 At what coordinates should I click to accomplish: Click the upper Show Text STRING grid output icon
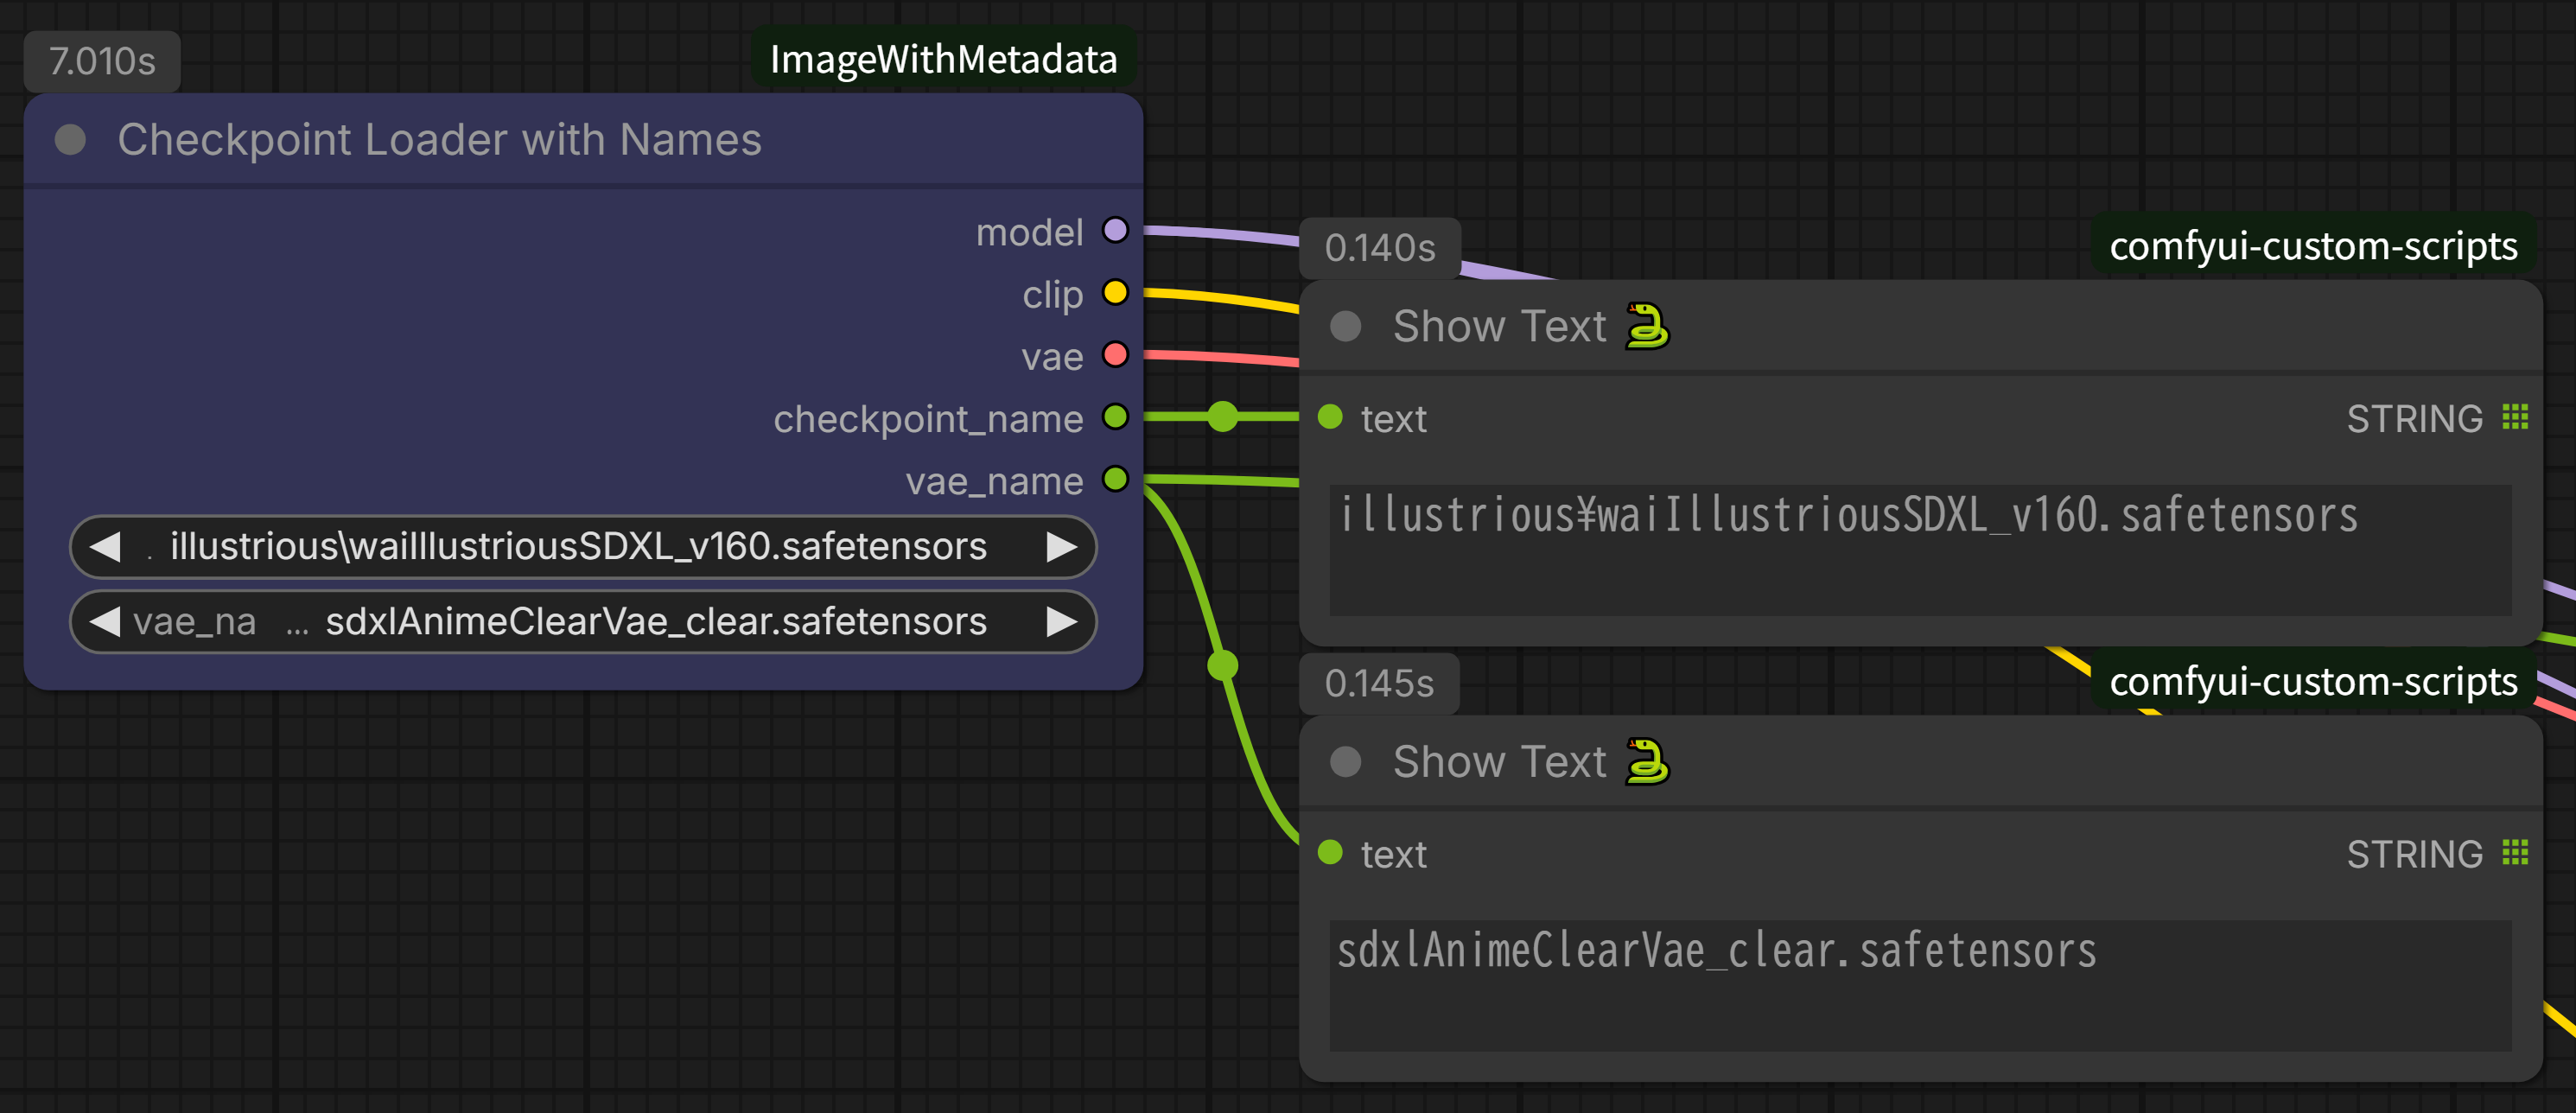click(x=2515, y=417)
